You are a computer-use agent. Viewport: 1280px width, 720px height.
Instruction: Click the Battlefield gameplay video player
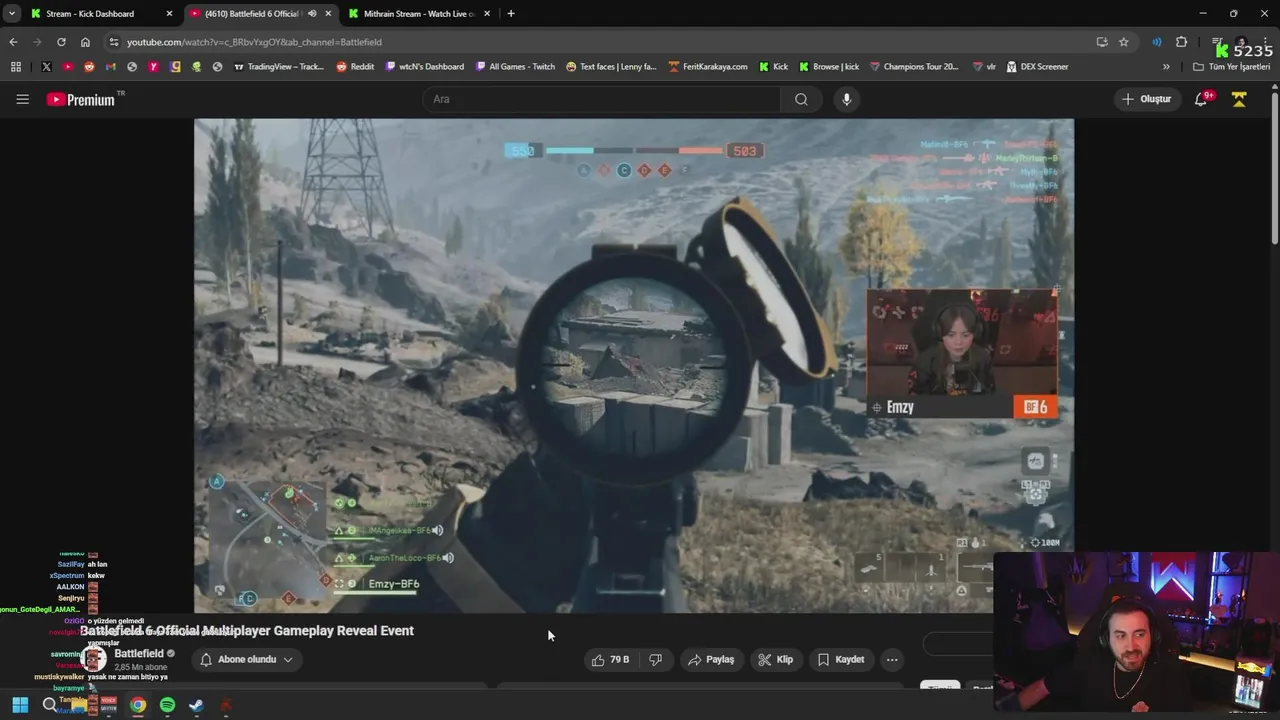point(634,365)
